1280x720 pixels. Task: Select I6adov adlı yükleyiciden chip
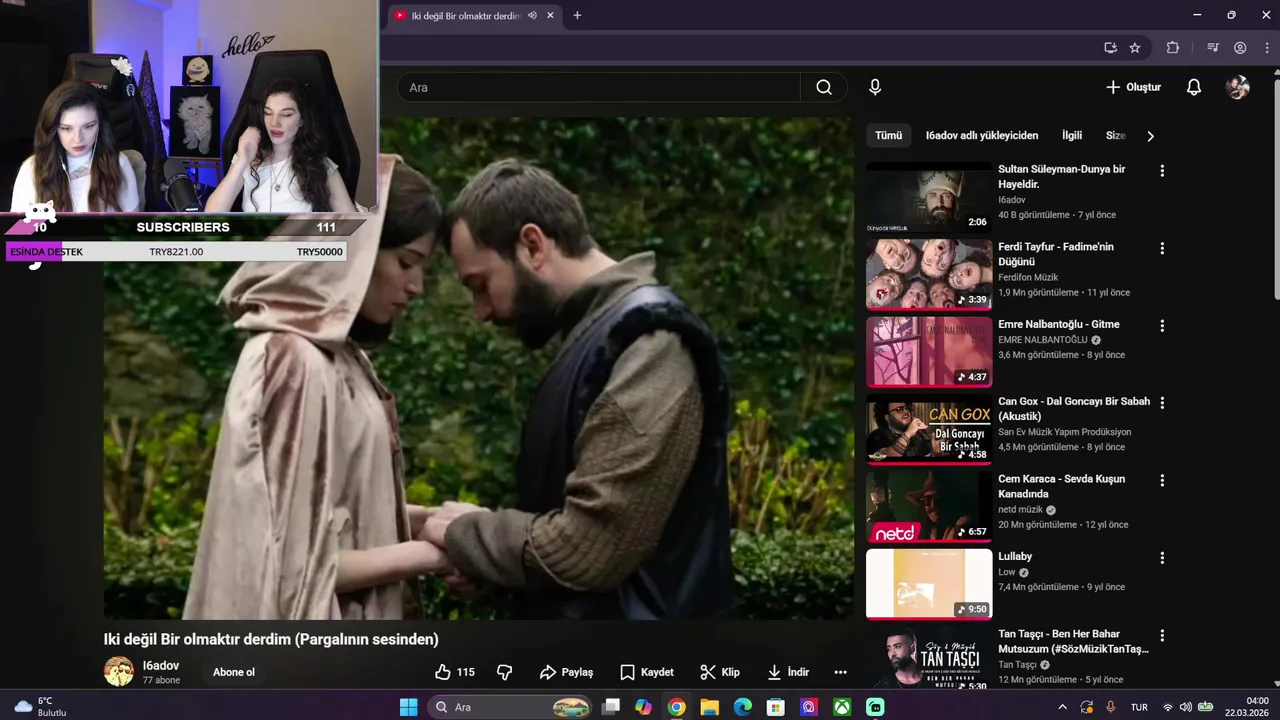click(982, 136)
